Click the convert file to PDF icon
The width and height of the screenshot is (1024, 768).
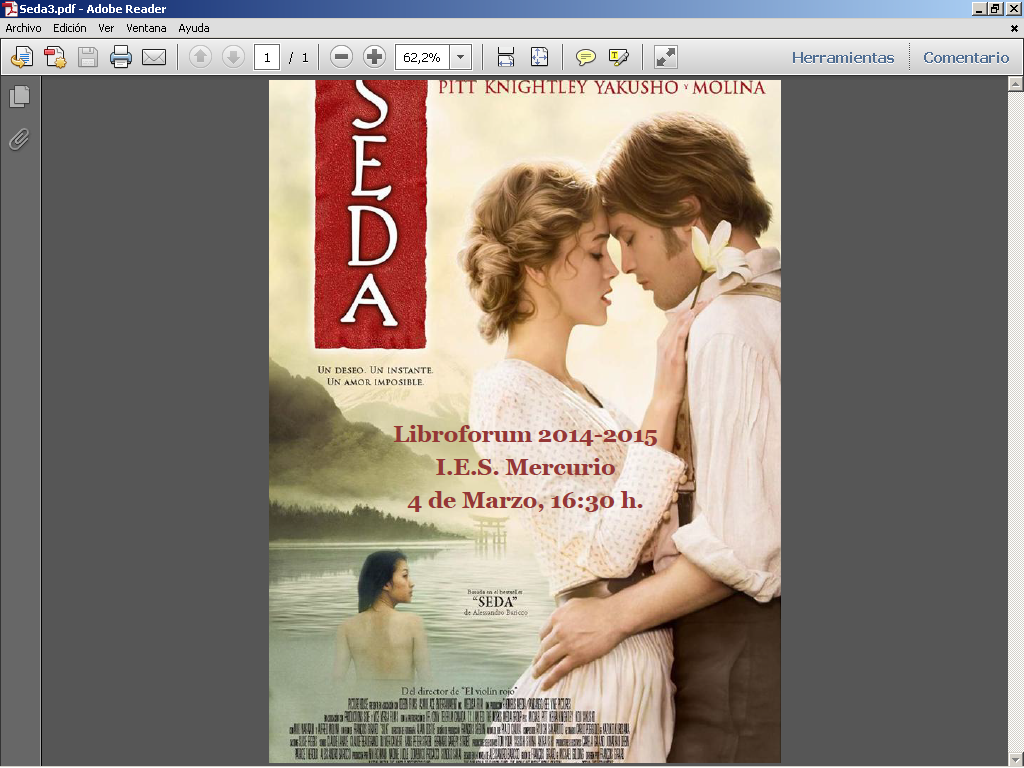pyautogui.click(x=55, y=57)
